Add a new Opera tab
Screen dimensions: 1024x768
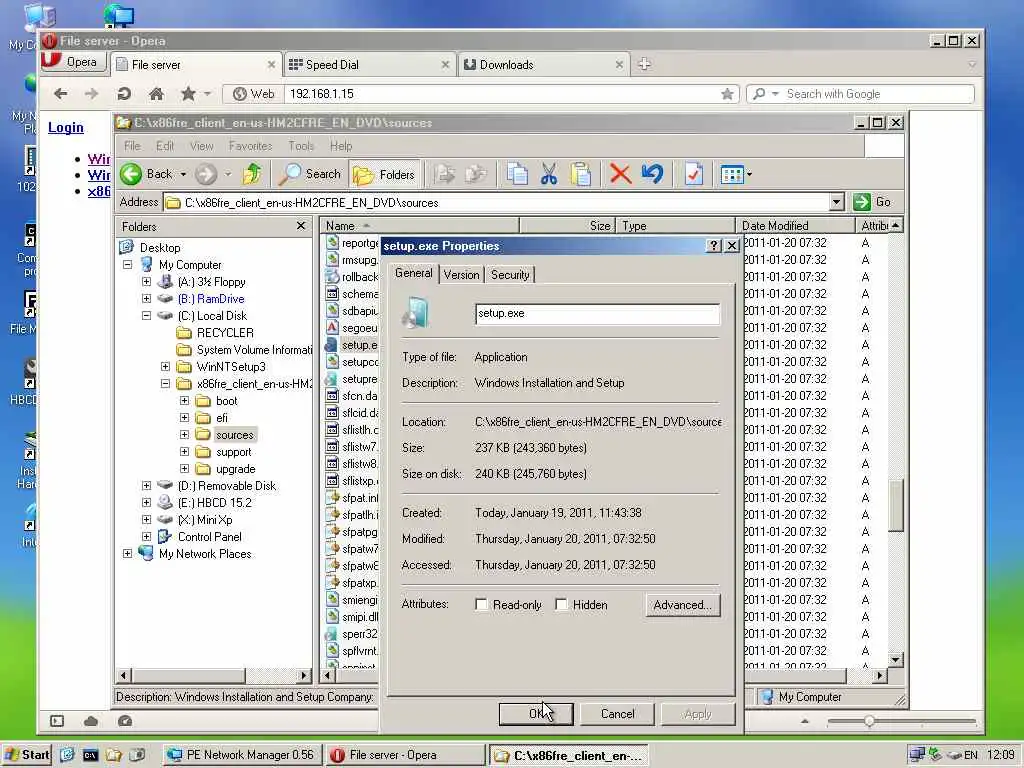(x=644, y=64)
